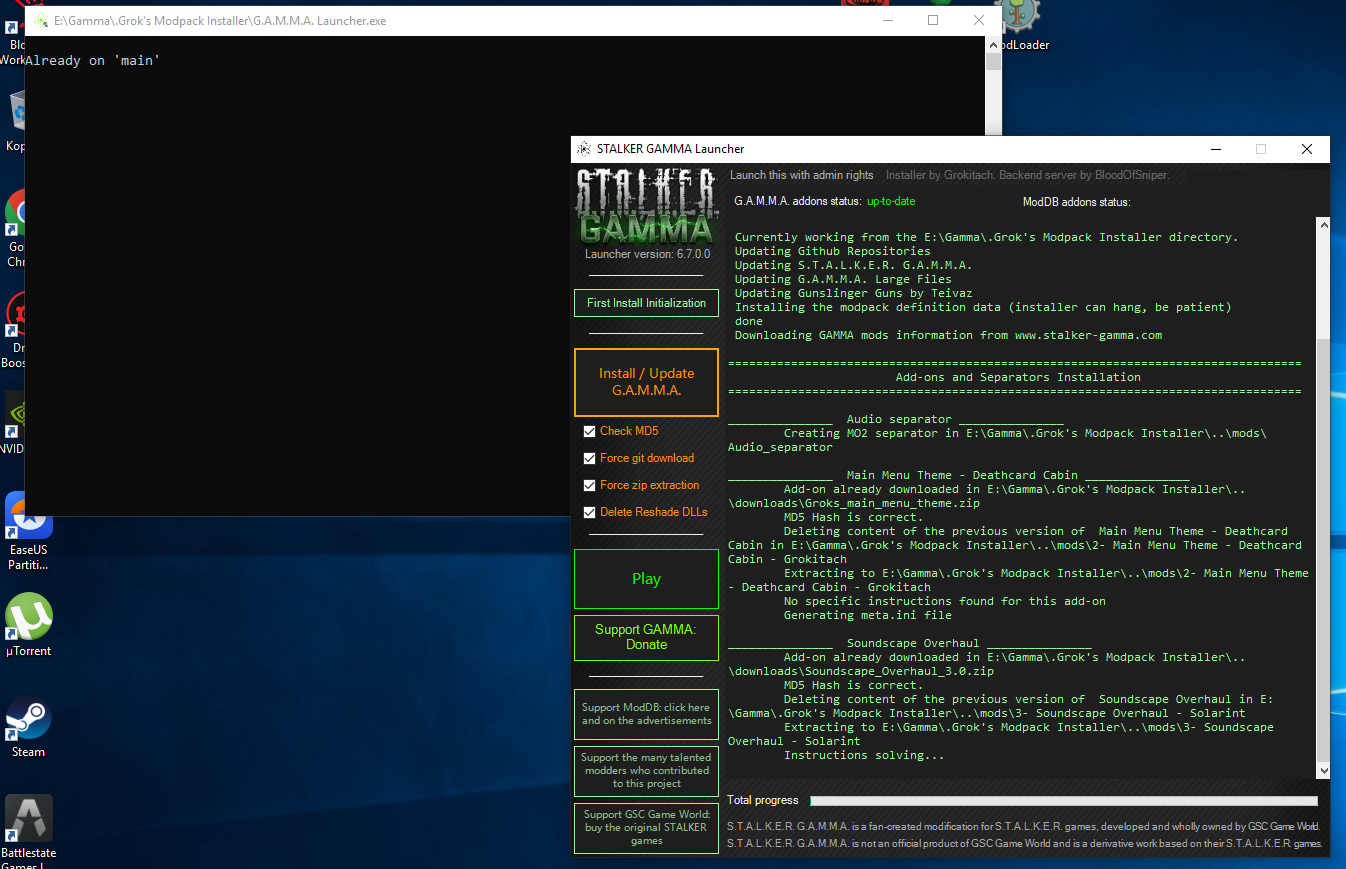Viewport: 1346px width, 869px height.
Task: Click 'Already on main' console text
Action: tap(93, 61)
